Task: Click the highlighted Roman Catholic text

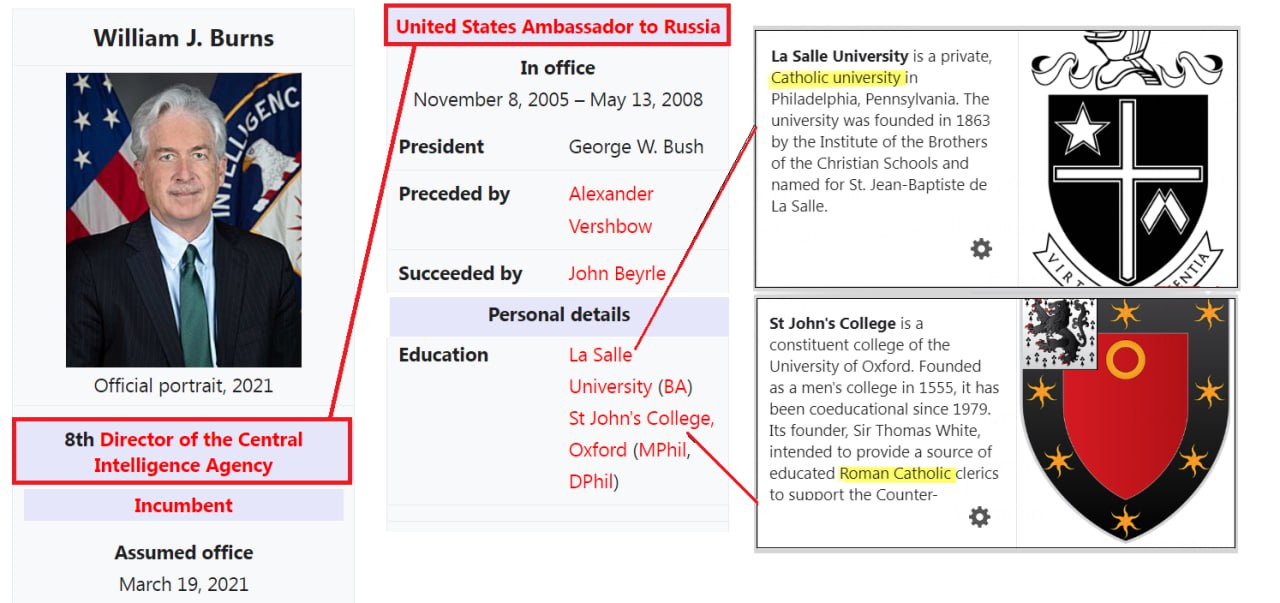Action: tap(897, 473)
